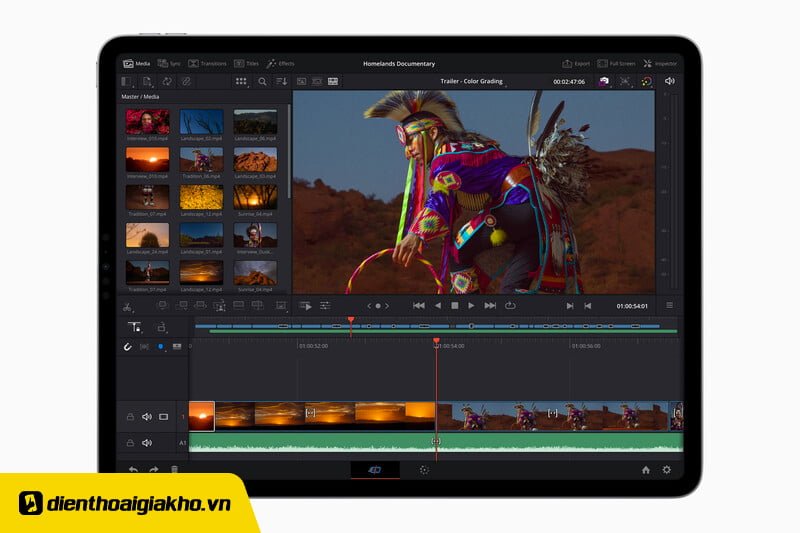Select the Interview_010.mp4 thumbnail

(x=147, y=122)
